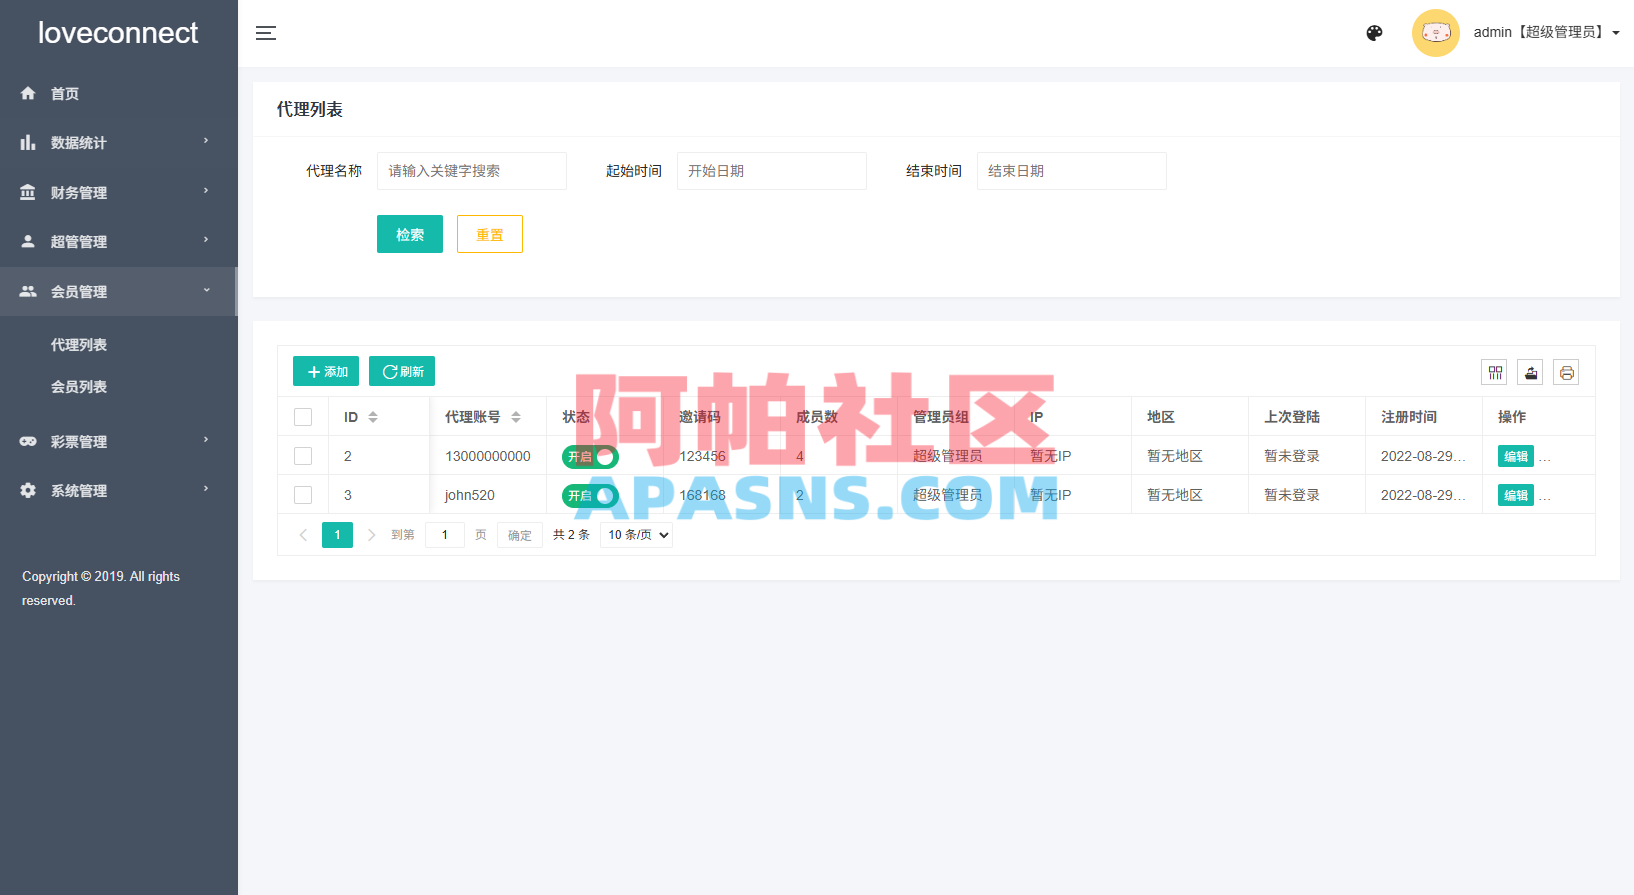Click the 刷新 refresh button
1634x895 pixels.
402,371
